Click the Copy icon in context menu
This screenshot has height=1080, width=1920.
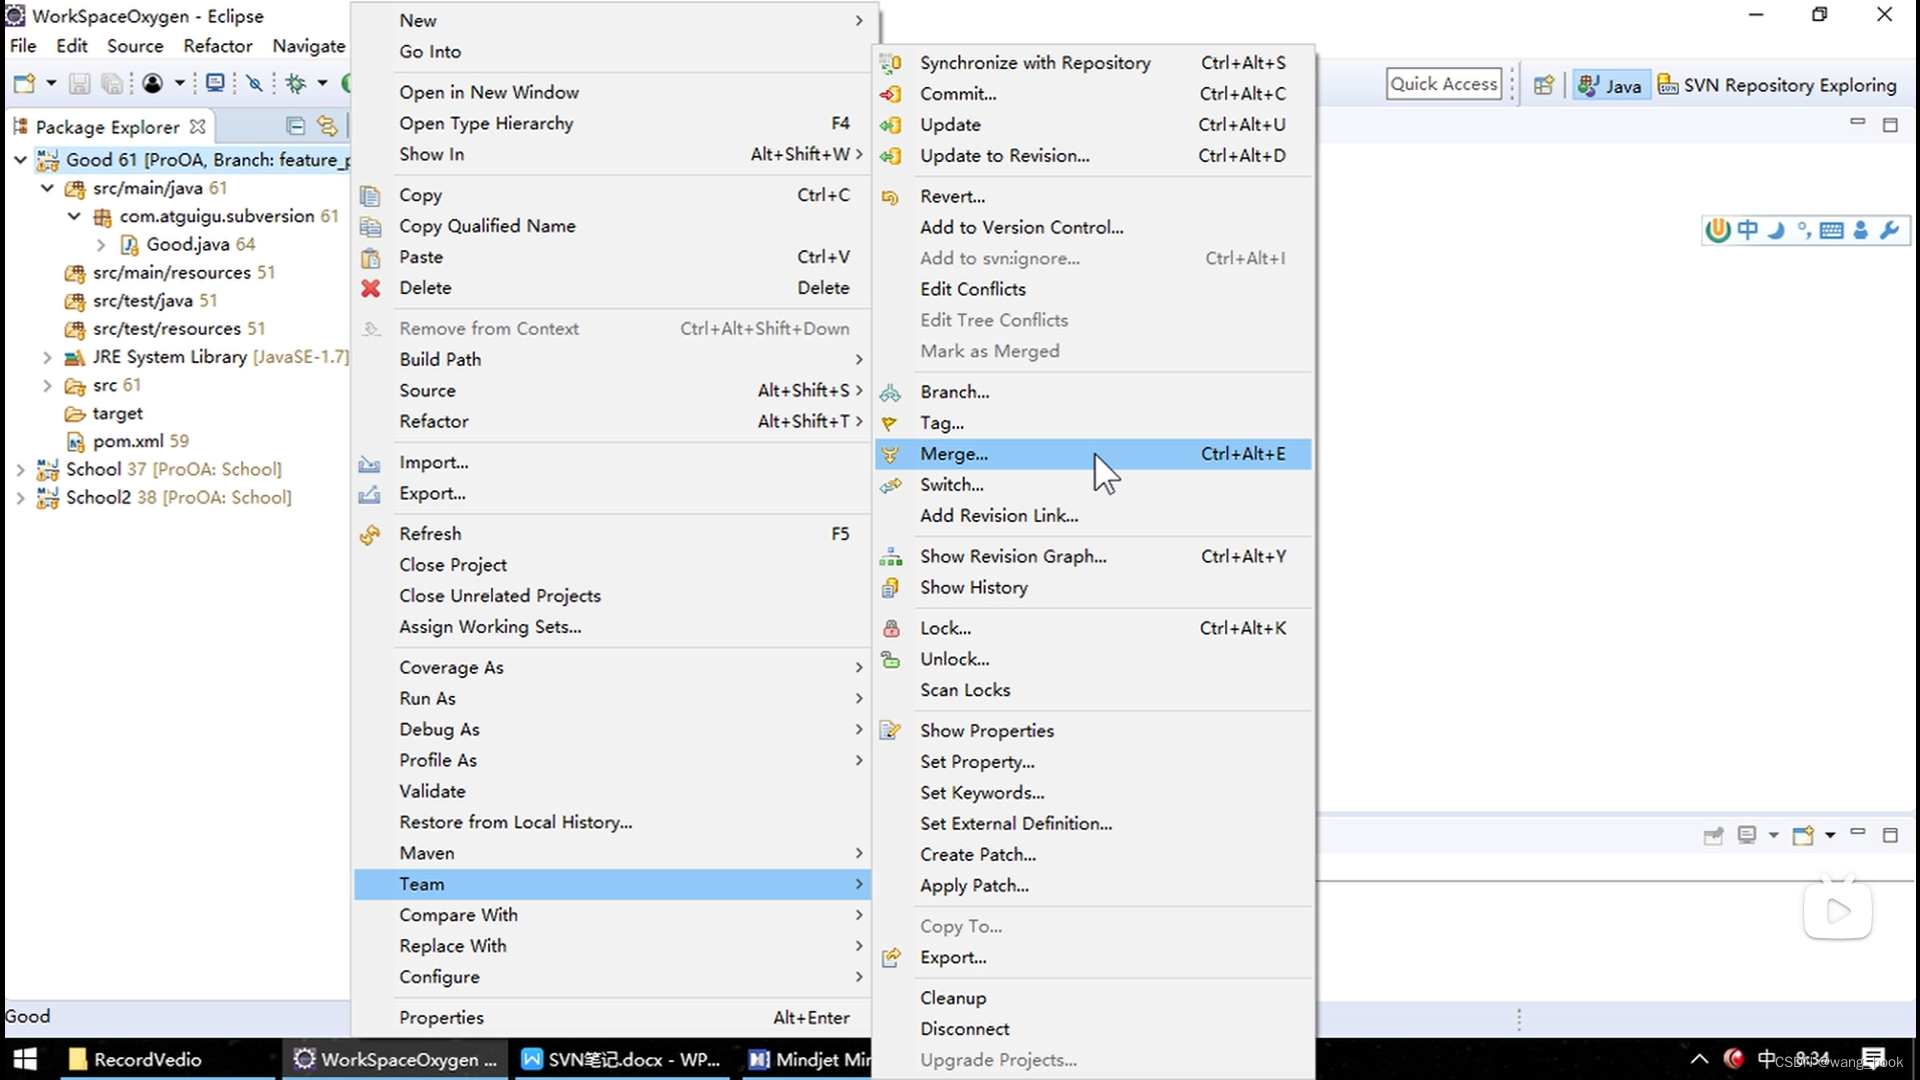coord(370,196)
